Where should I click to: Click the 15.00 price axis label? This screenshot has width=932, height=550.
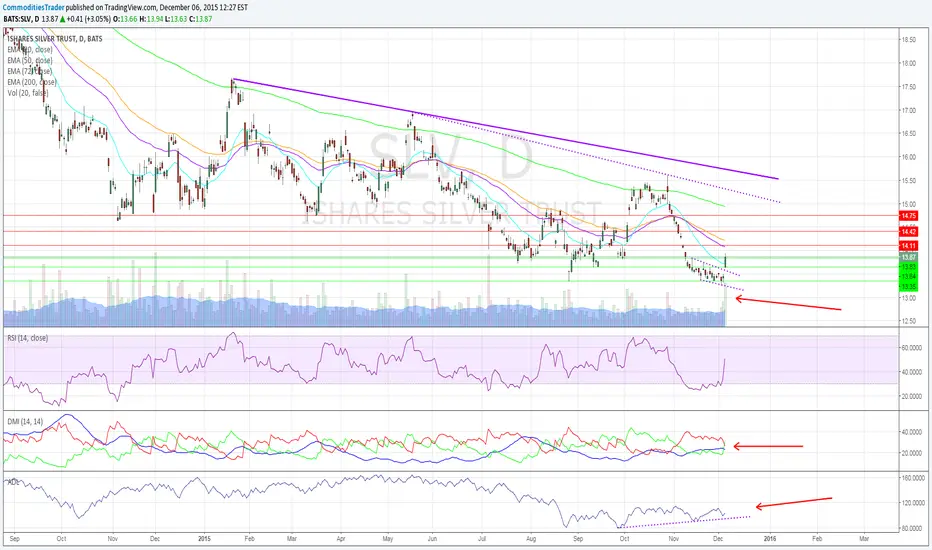tap(909, 204)
